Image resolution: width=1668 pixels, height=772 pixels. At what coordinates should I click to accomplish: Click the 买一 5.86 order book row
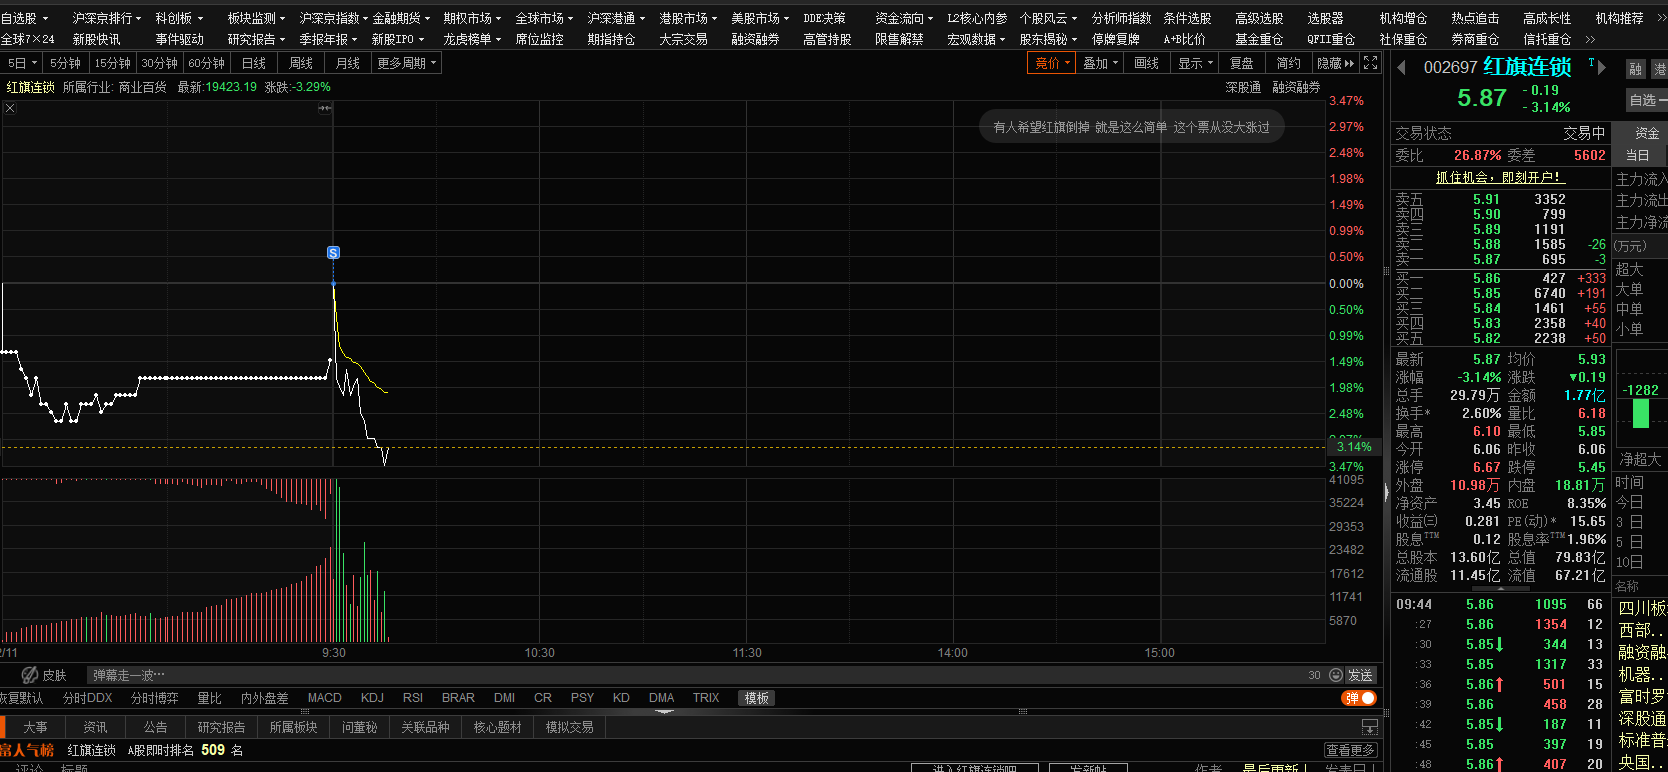click(1499, 278)
